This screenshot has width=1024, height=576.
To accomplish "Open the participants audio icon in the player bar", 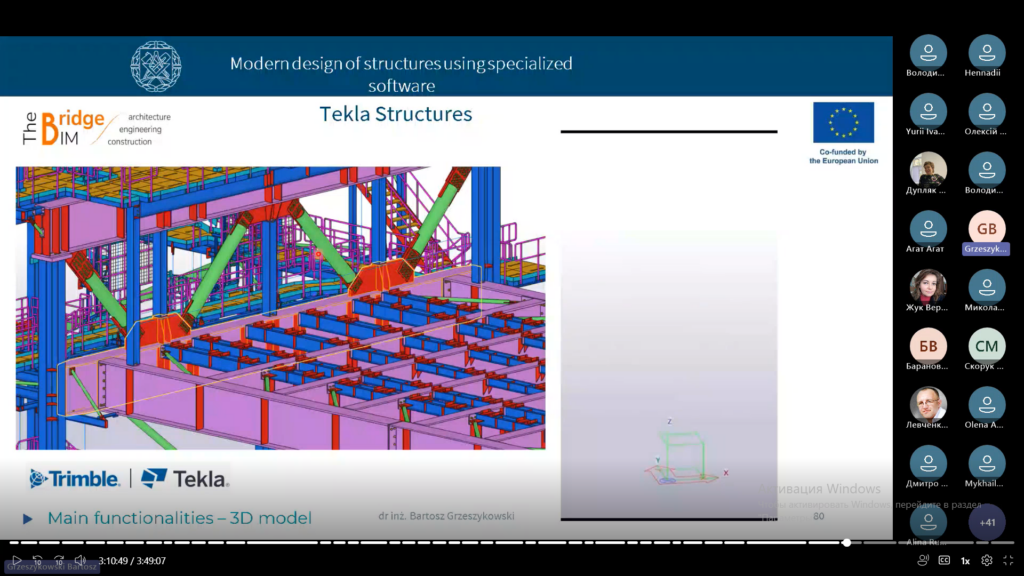I will 923,561.
